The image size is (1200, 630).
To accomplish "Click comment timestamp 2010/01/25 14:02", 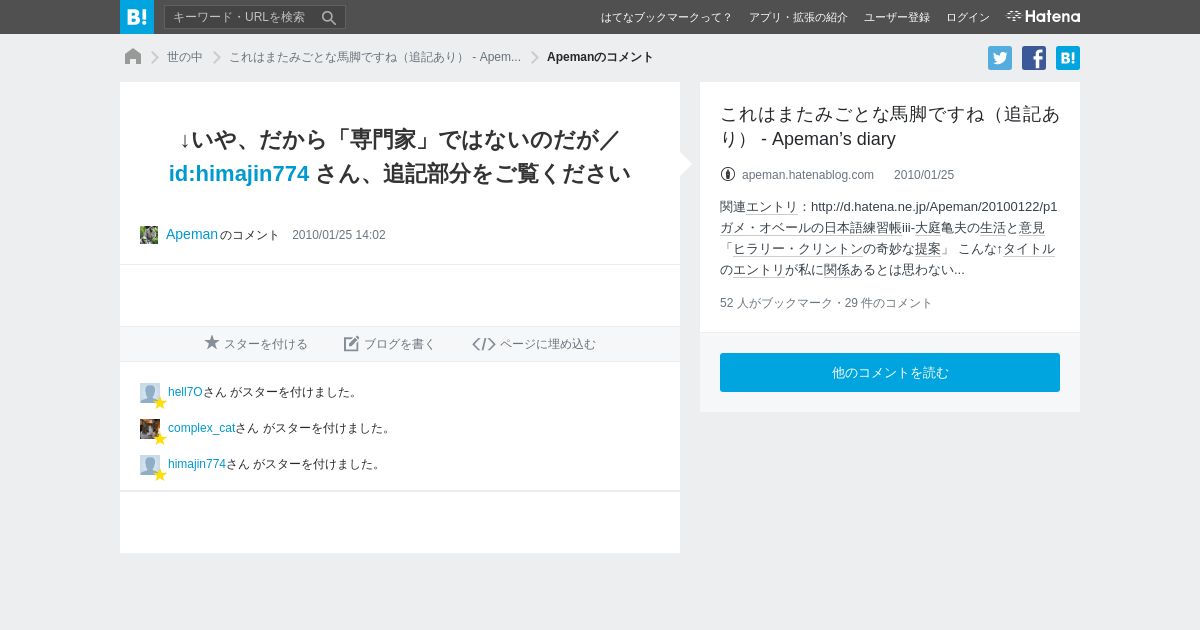I will click(339, 235).
